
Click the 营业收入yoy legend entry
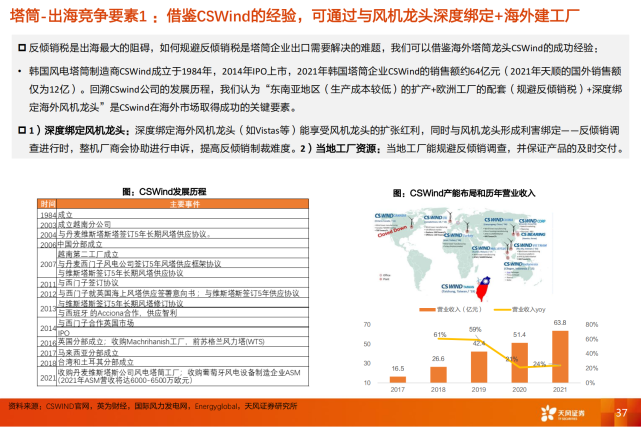[520, 309]
